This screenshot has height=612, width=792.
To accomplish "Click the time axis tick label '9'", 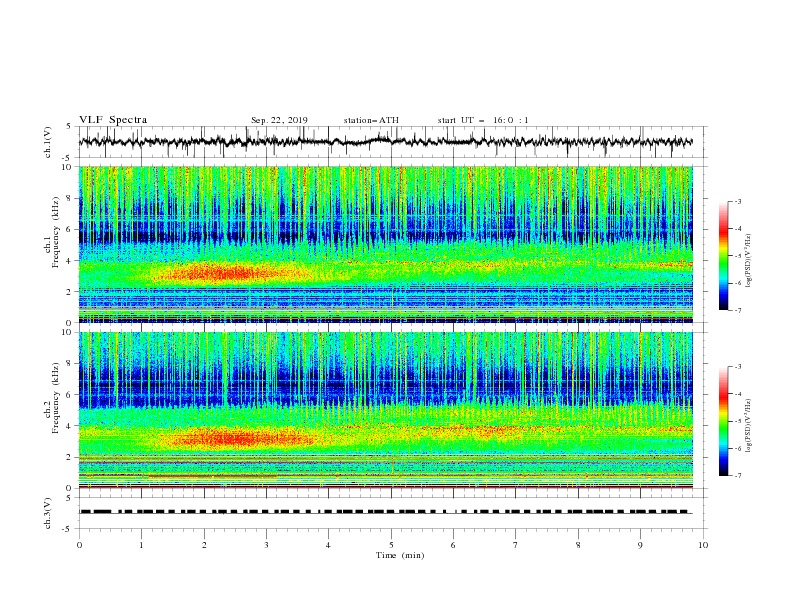I will (x=640, y=545).
